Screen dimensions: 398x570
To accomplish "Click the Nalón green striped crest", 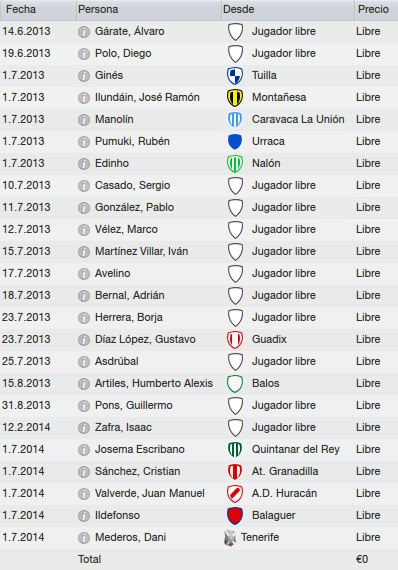I will pos(235,164).
